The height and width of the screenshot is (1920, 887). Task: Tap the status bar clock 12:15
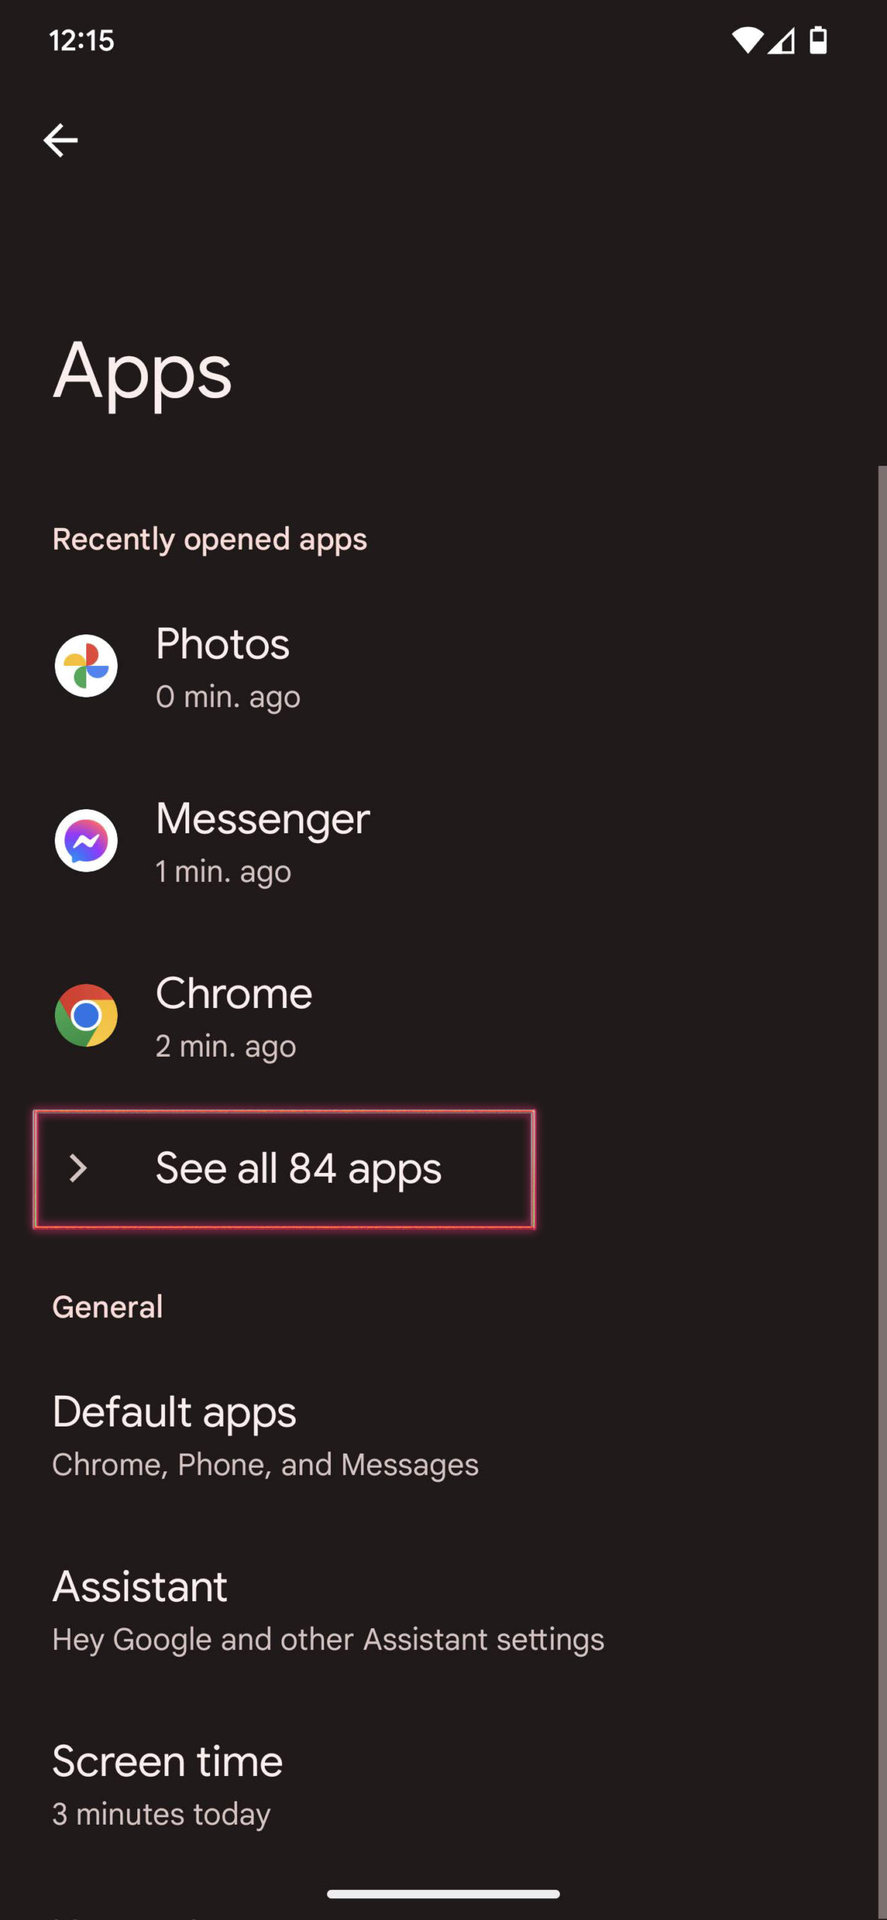(x=81, y=40)
